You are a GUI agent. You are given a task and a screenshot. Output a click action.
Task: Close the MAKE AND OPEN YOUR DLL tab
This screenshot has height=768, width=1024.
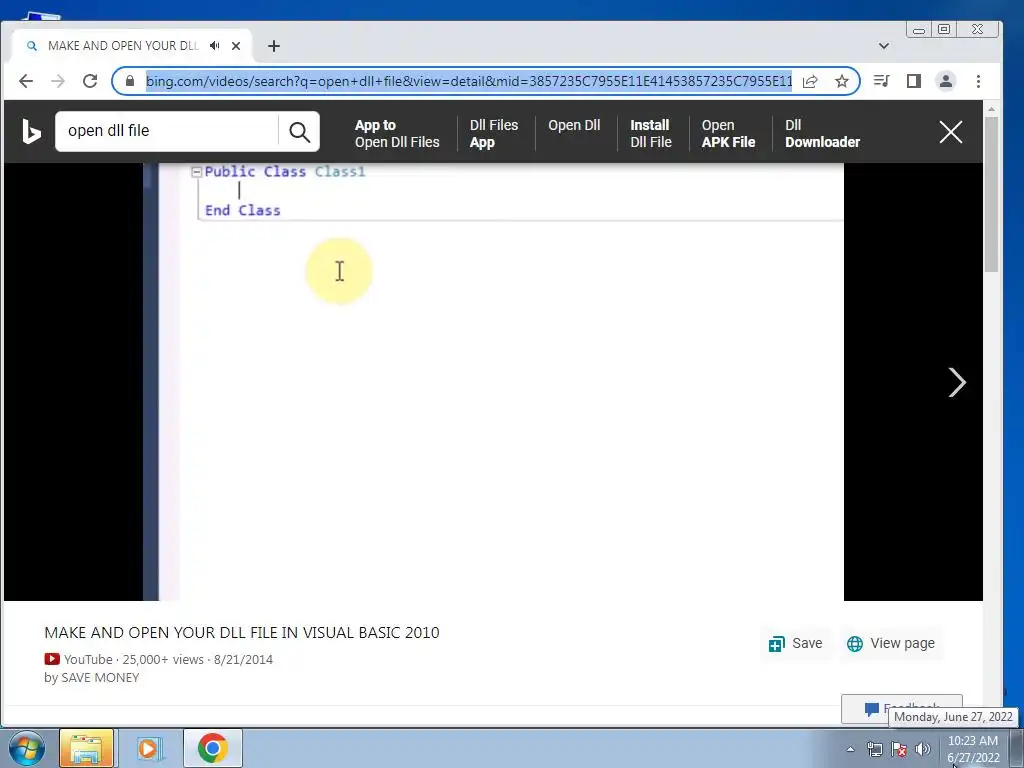(236, 46)
